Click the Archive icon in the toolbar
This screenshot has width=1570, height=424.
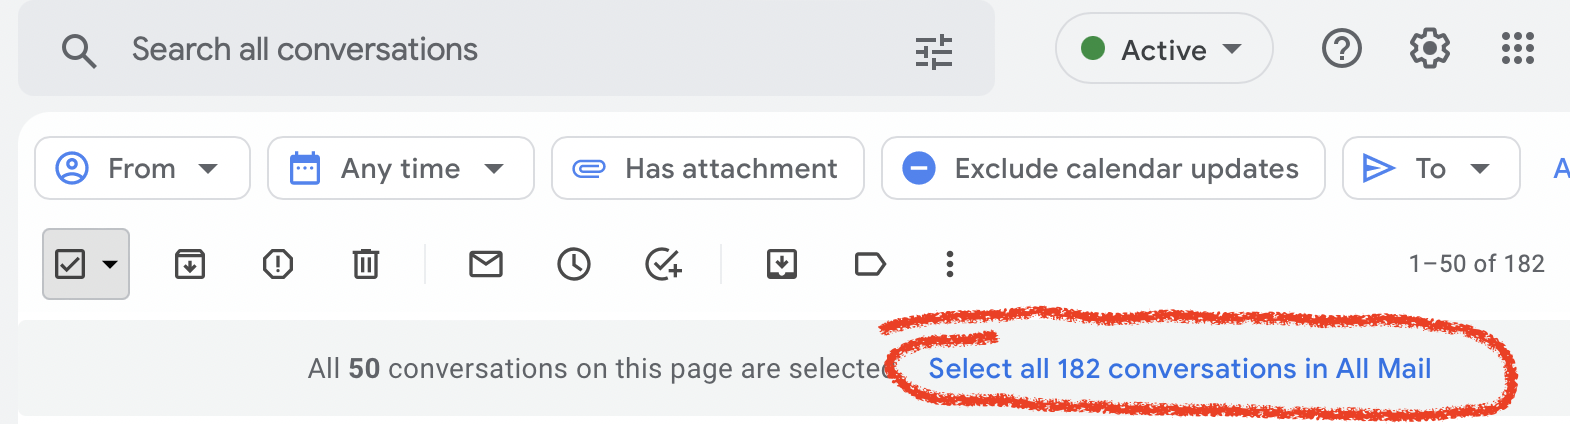(x=190, y=264)
